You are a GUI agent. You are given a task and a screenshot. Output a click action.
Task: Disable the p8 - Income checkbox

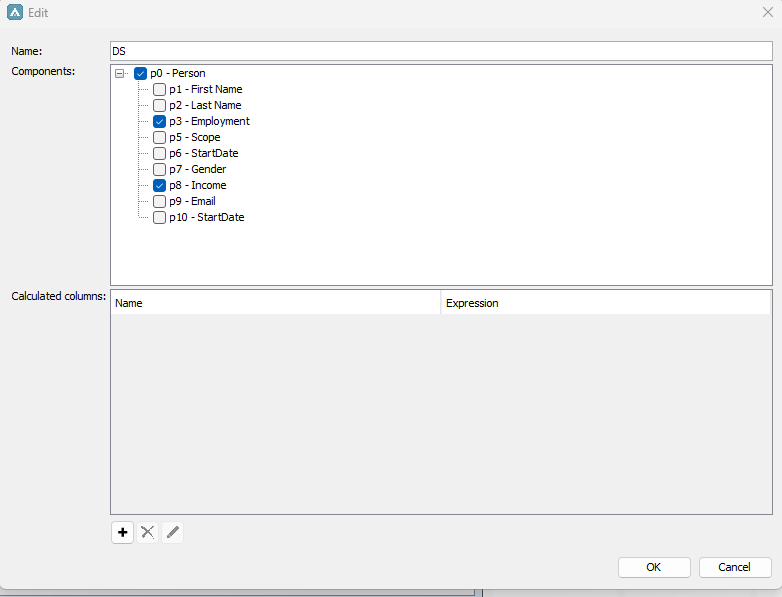pos(159,185)
